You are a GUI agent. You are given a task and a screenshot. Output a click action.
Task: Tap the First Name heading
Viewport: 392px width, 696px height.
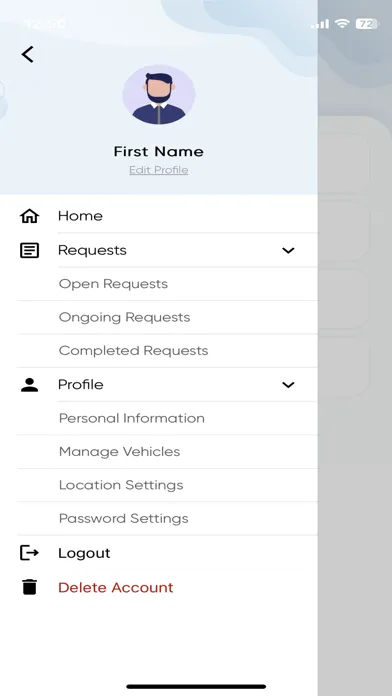click(x=158, y=151)
